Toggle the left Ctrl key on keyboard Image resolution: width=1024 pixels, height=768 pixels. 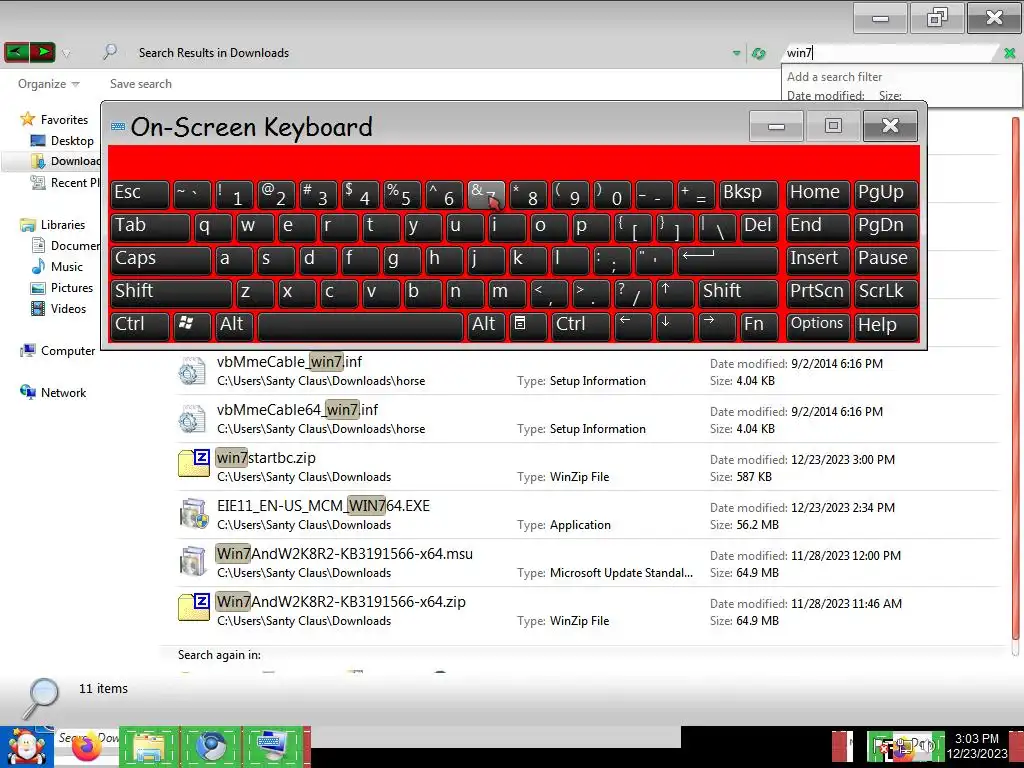[x=140, y=325]
